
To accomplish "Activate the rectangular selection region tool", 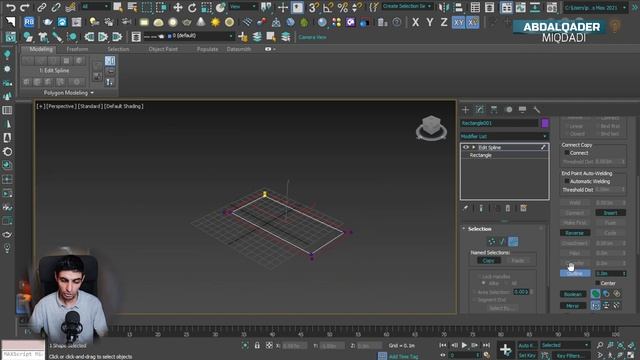I will click(147, 7).
